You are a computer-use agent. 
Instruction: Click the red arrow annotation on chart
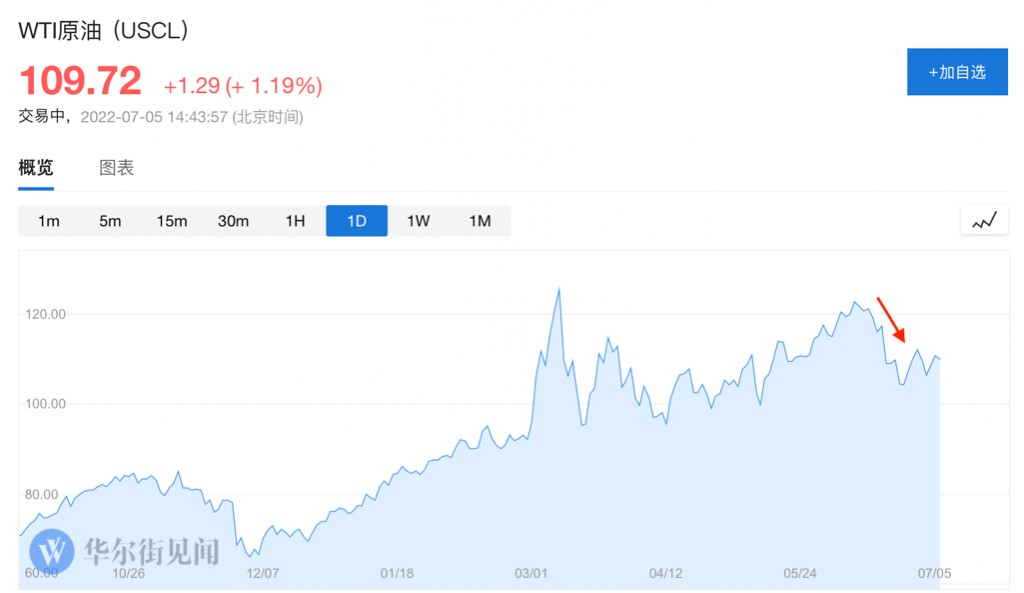pos(891,320)
